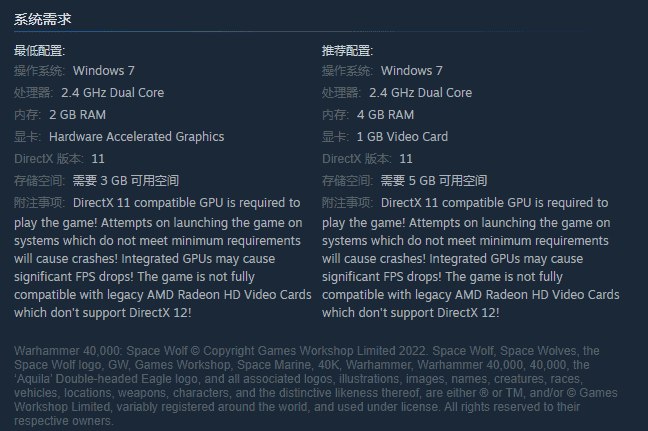Click minimum processor 2.4 GHz Dual Core
This screenshot has height=431, width=648.
click(x=112, y=93)
